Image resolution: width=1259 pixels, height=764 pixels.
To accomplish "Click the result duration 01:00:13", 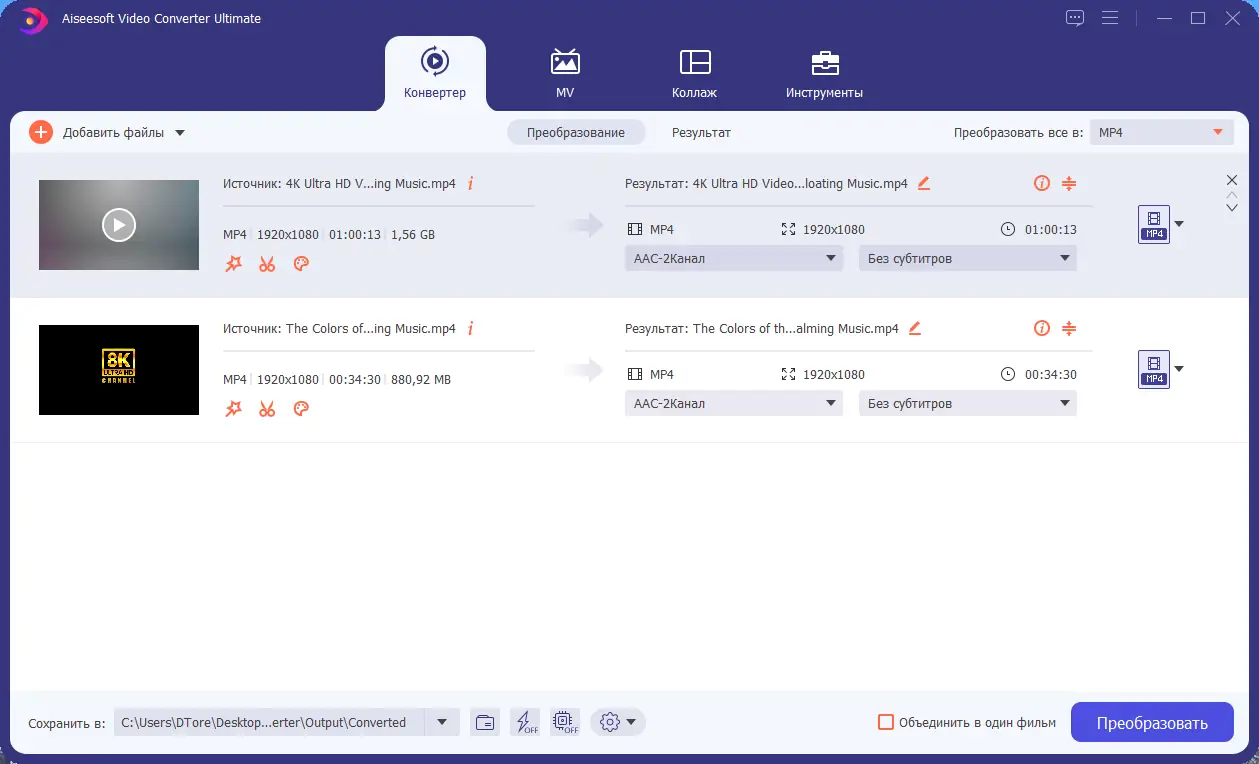I will (x=1051, y=229).
